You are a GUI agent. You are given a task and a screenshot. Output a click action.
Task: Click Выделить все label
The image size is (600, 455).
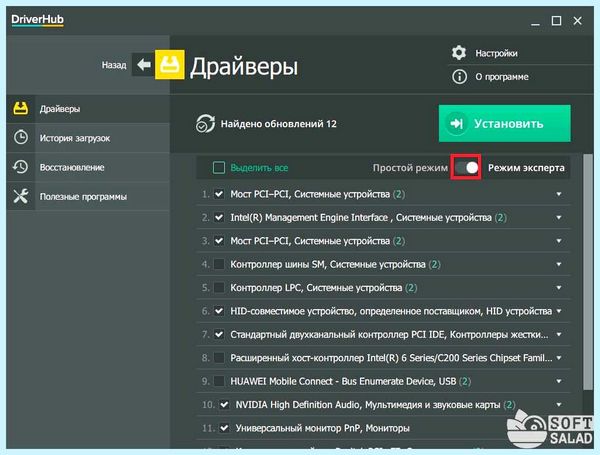point(259,168)
